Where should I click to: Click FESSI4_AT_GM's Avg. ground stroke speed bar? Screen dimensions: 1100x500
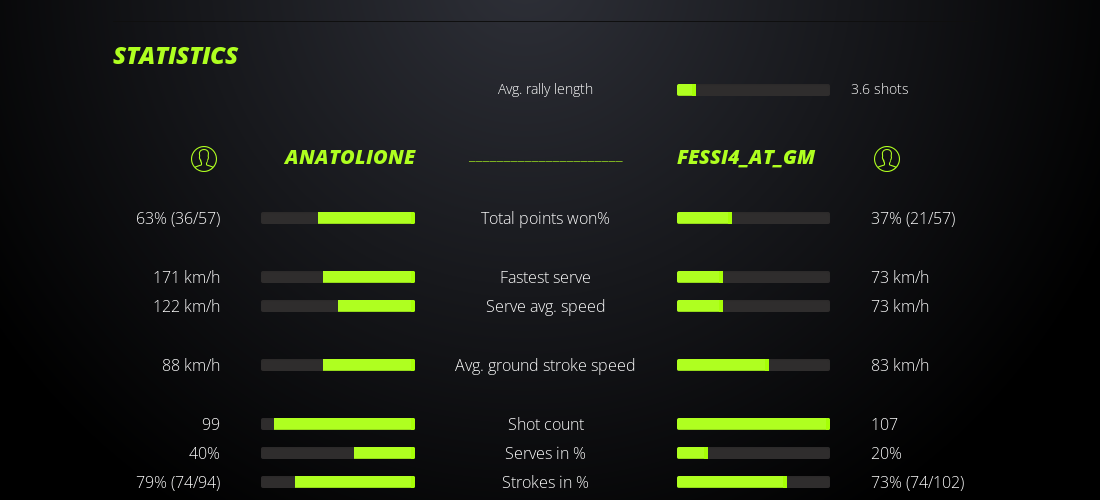(753, 365)
